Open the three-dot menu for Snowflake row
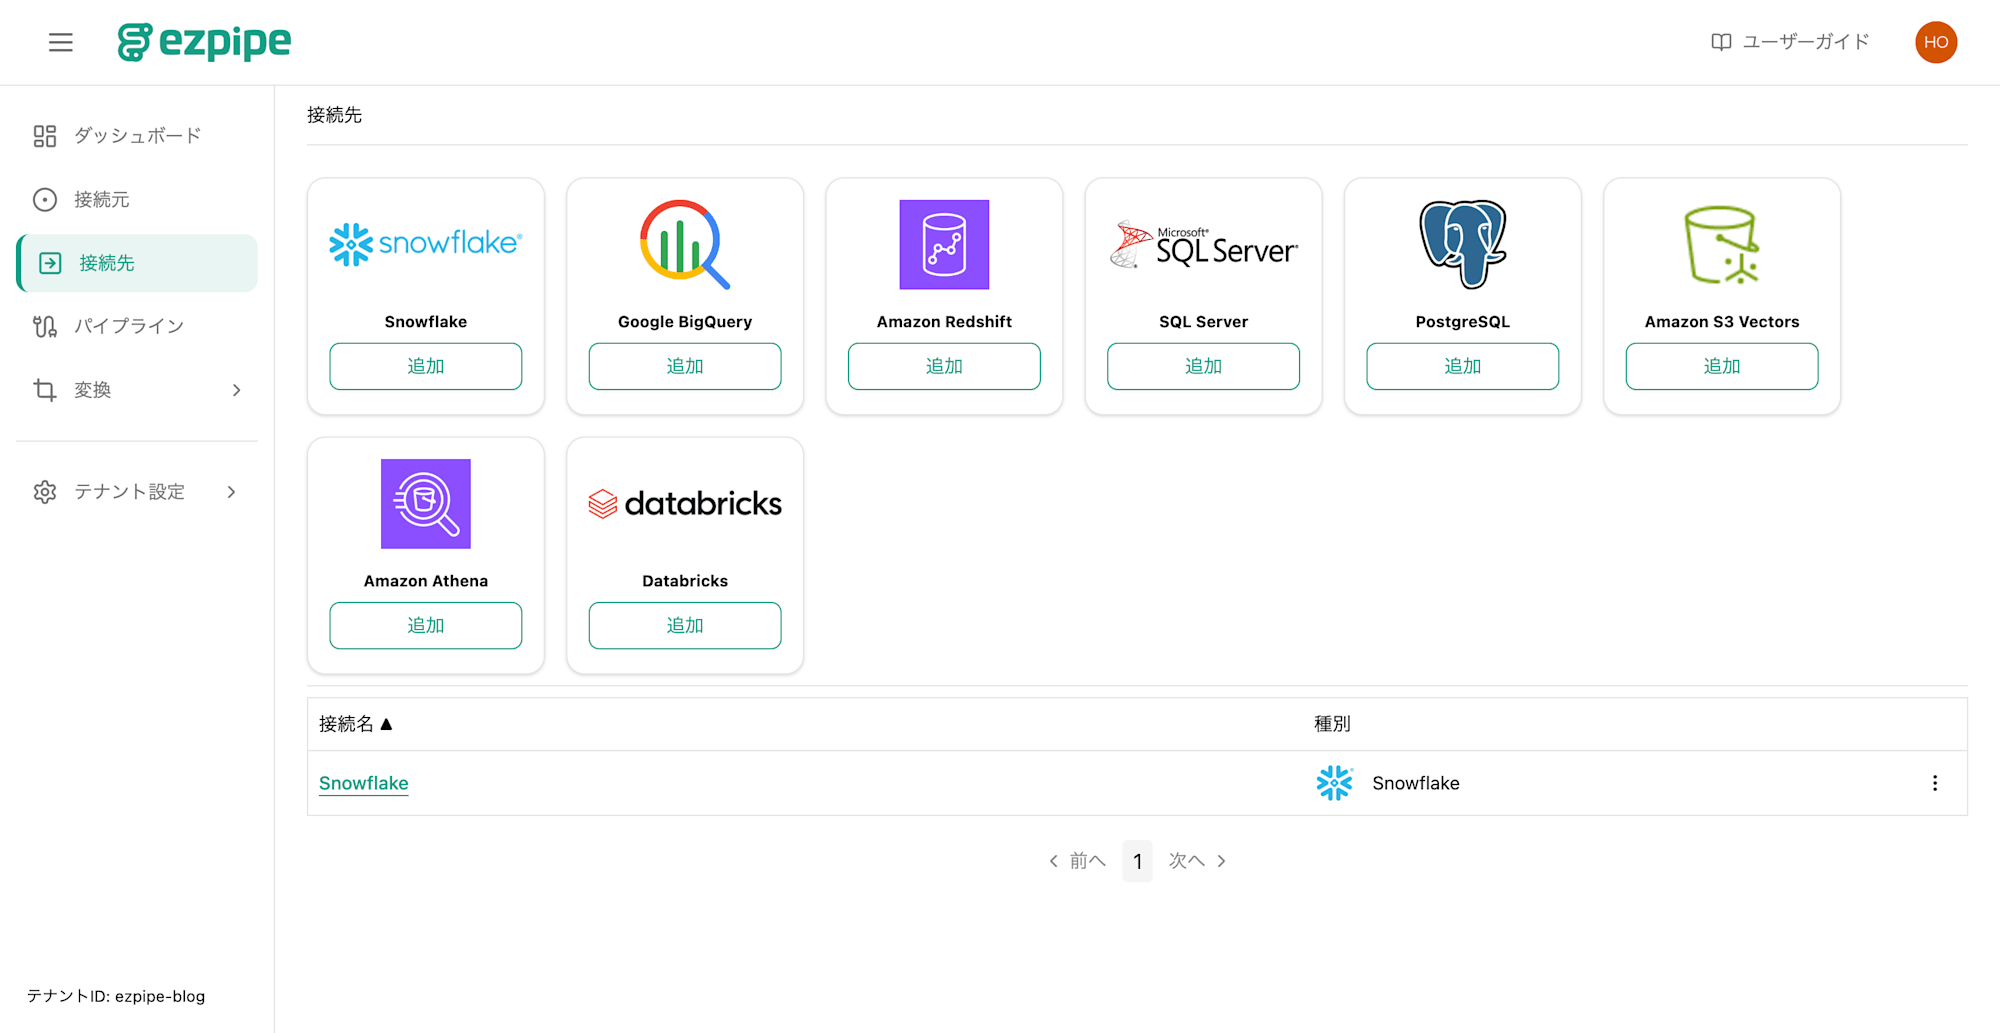Screen dimensions: 2000x1033 [1935, 783]
